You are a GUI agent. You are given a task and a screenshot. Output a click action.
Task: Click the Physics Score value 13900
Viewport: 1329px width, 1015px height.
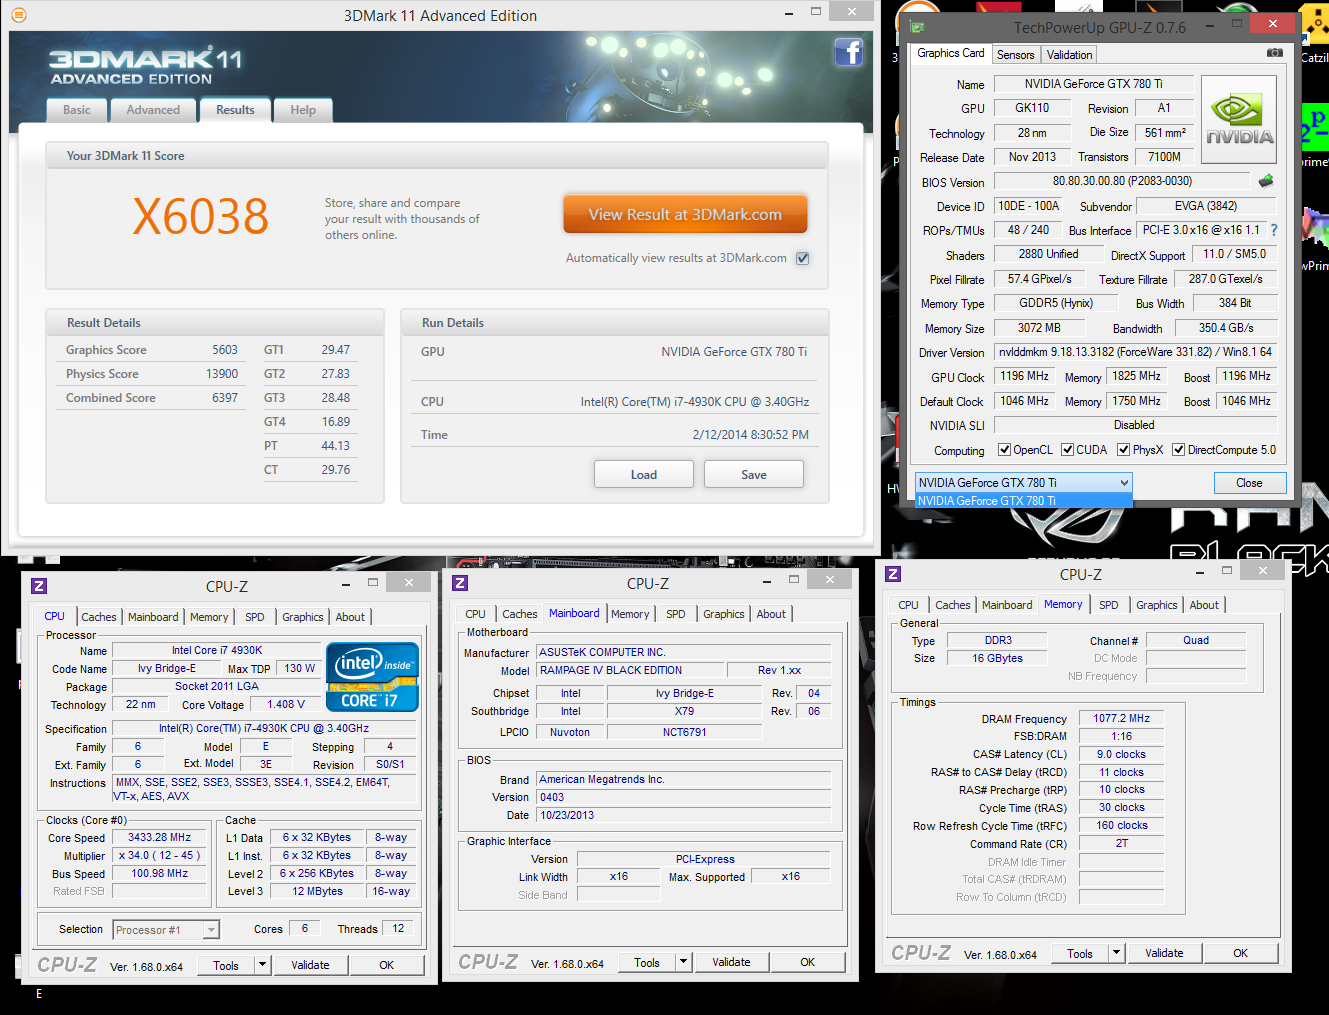tap(222, 374)
